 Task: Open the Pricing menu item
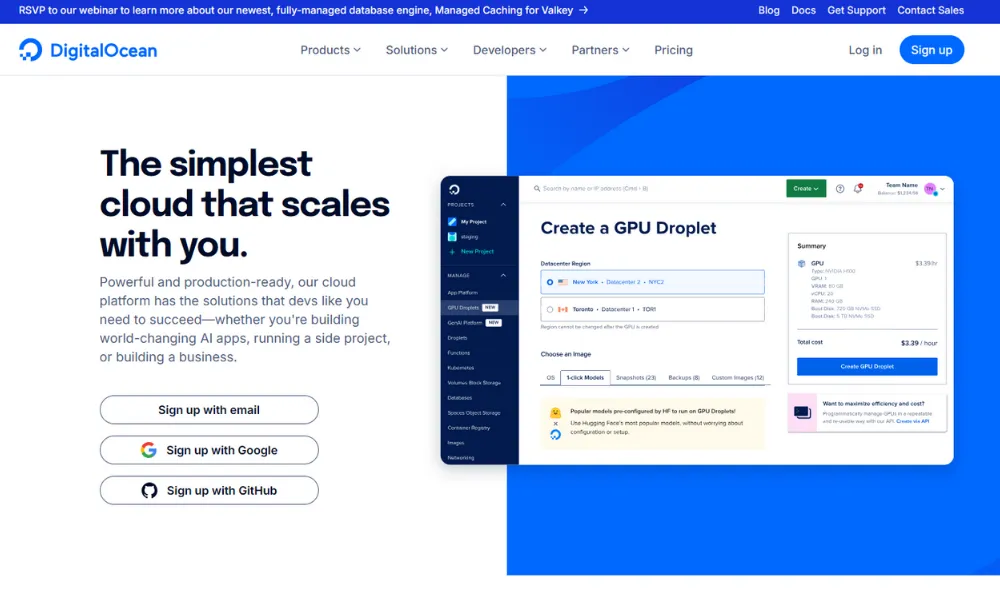[673, 50]
